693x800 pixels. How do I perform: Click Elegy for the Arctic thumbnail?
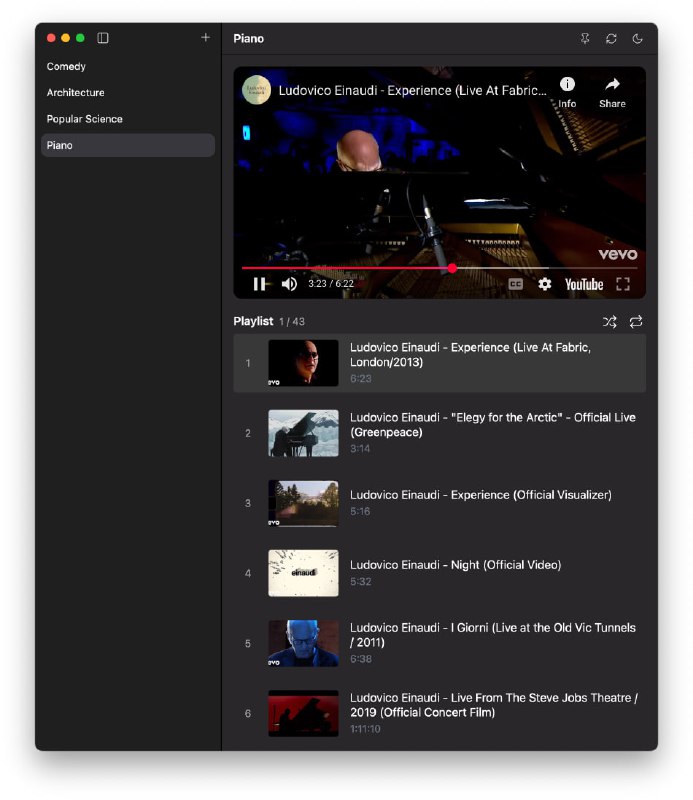(x=303, y=433)
